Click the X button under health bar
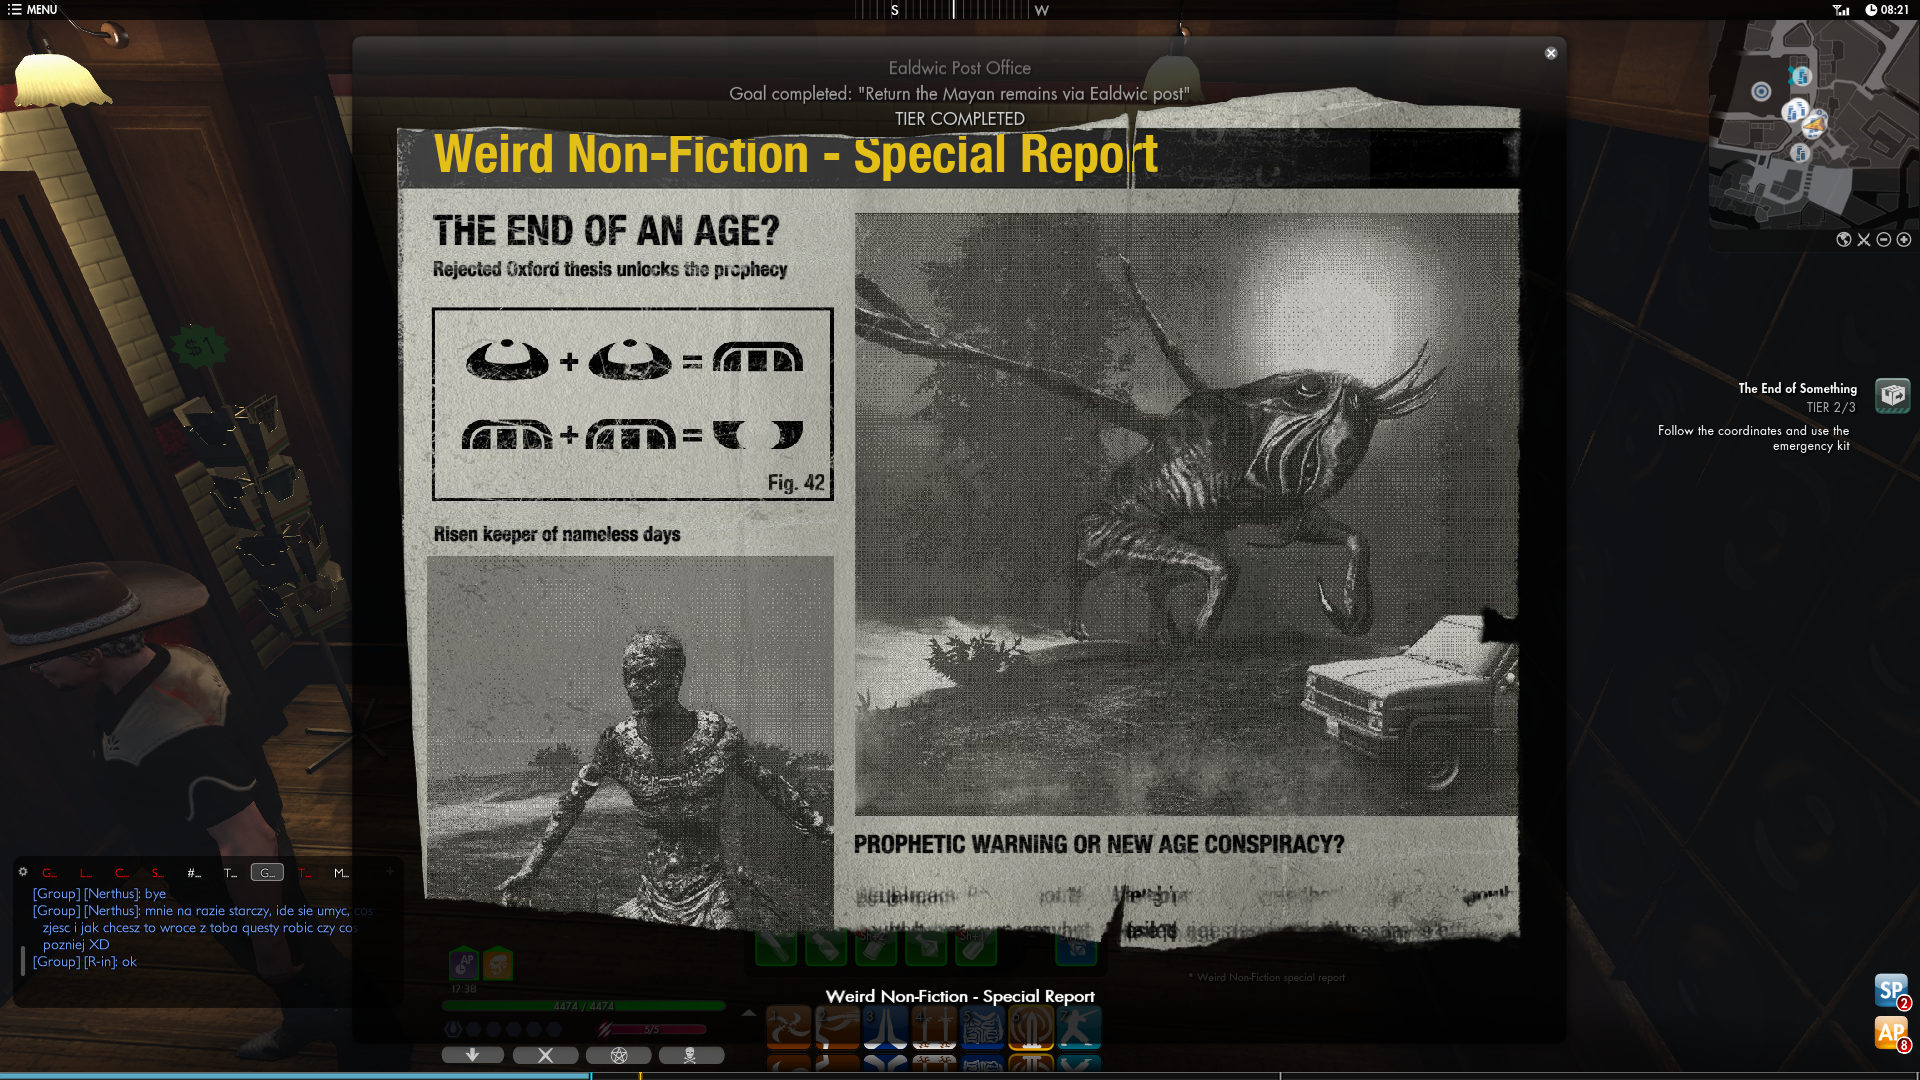The image size is (1920, 1080). tap(545, 1055)
